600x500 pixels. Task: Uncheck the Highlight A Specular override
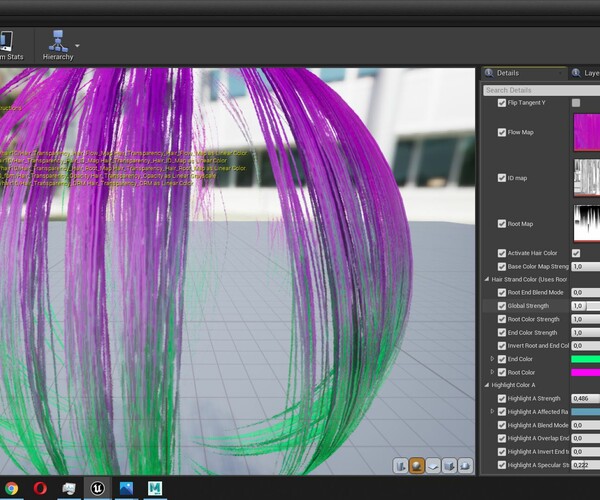[502, 465]
